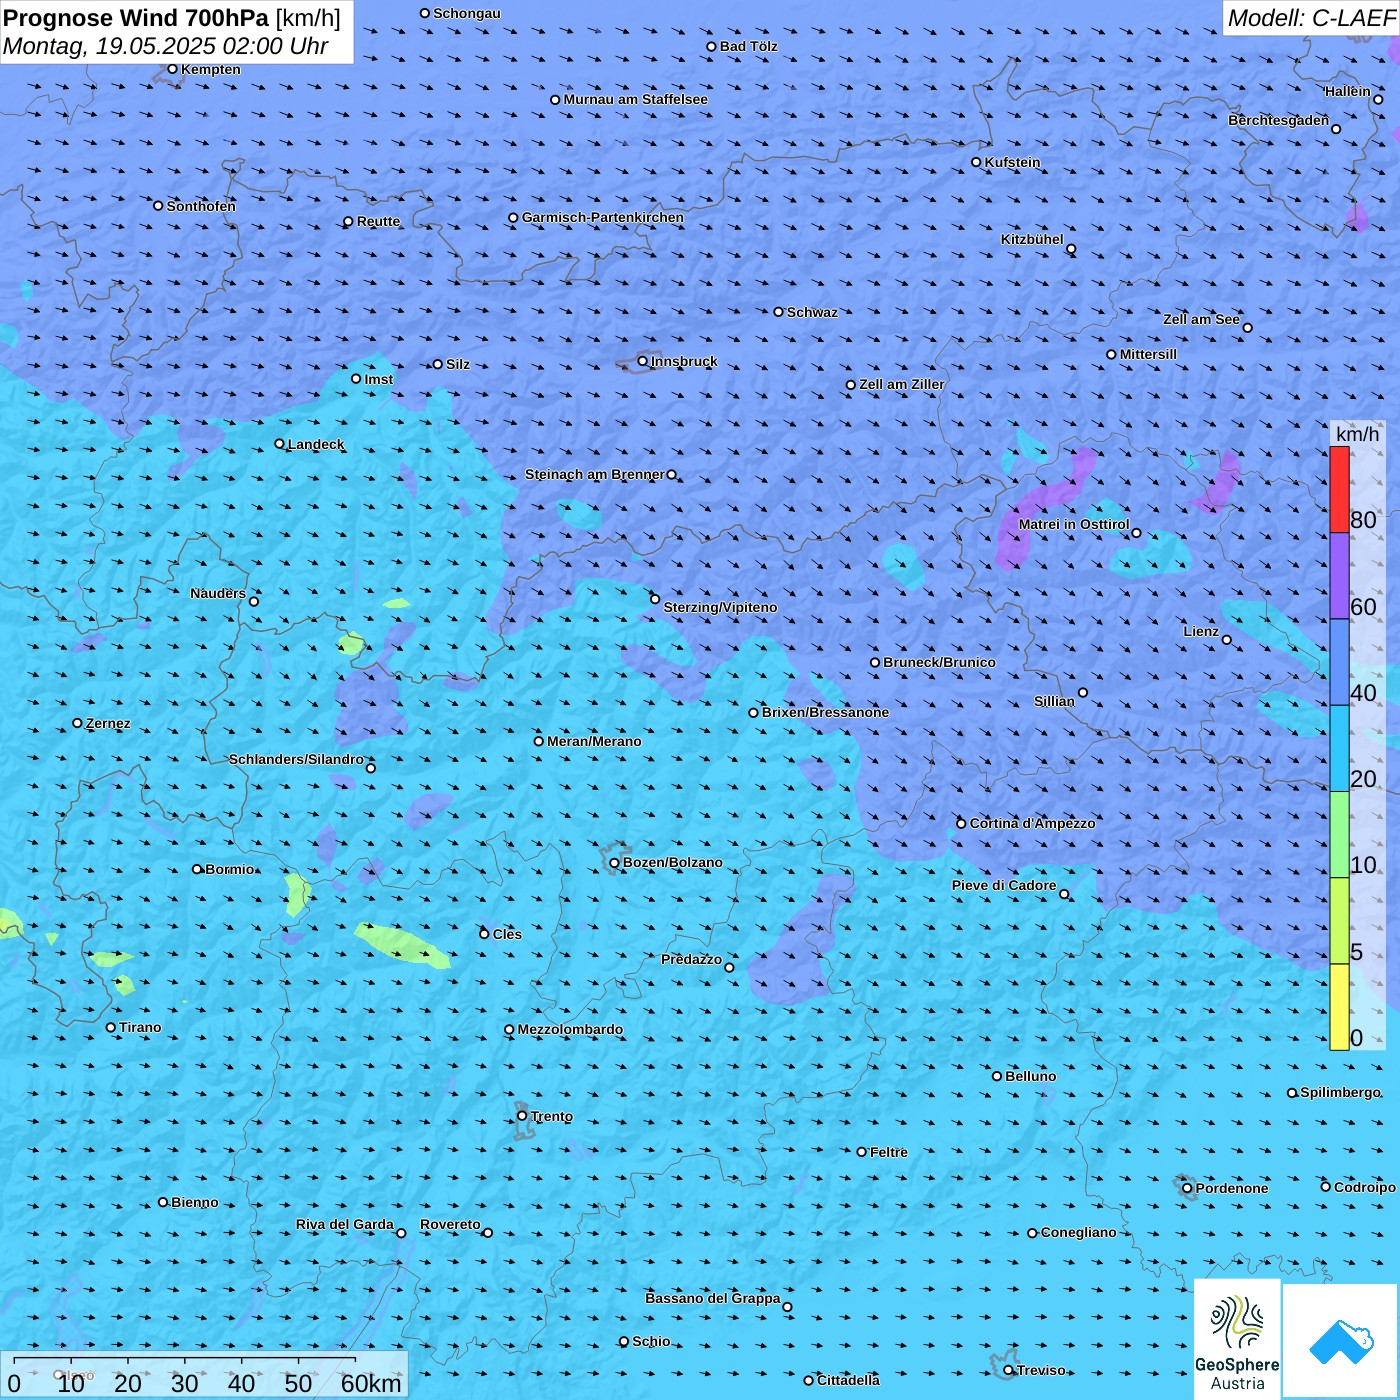Click the red 80+ km/h legend swatch
Screen dimensions: 1400x1400
tap(1339, 489)
